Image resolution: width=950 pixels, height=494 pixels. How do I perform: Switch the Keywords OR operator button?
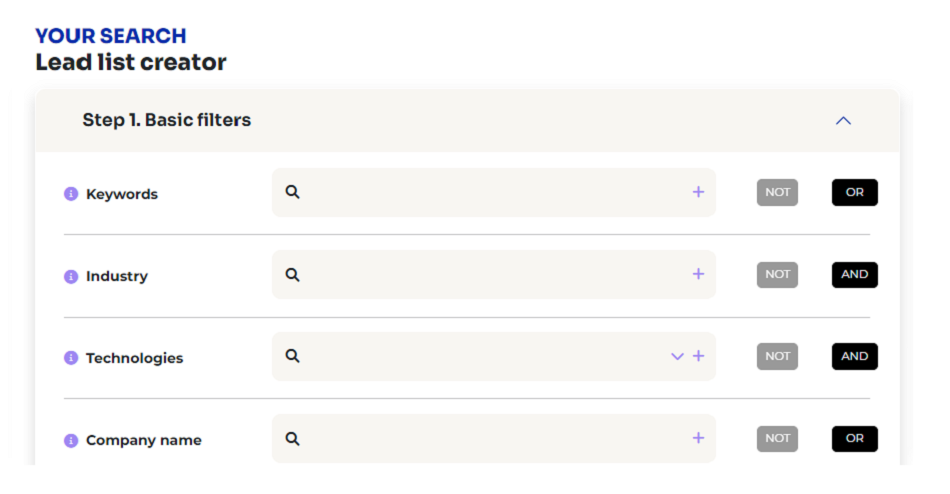tap(854, 192)
